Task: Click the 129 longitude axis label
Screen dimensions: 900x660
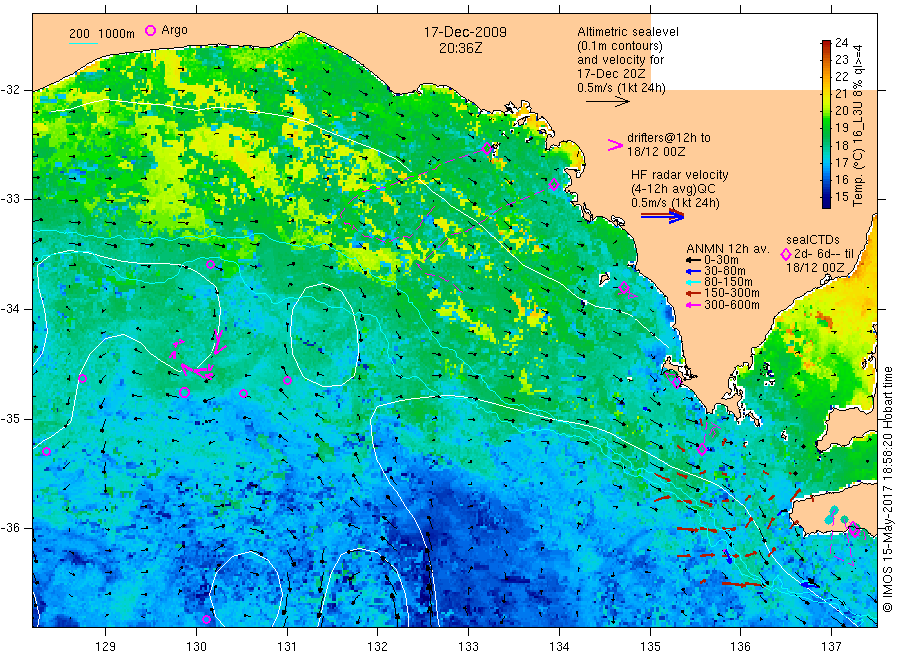Action: 106,647
